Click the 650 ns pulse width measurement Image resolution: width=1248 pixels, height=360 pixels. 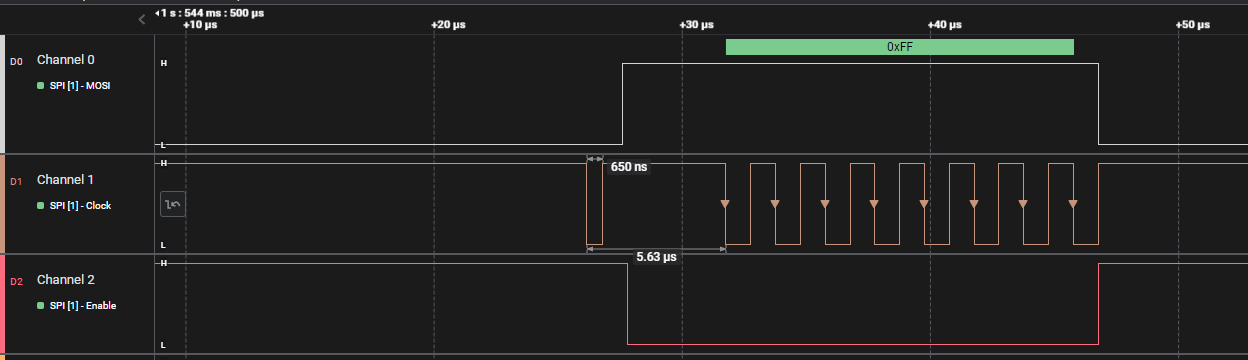pos(628,167)
